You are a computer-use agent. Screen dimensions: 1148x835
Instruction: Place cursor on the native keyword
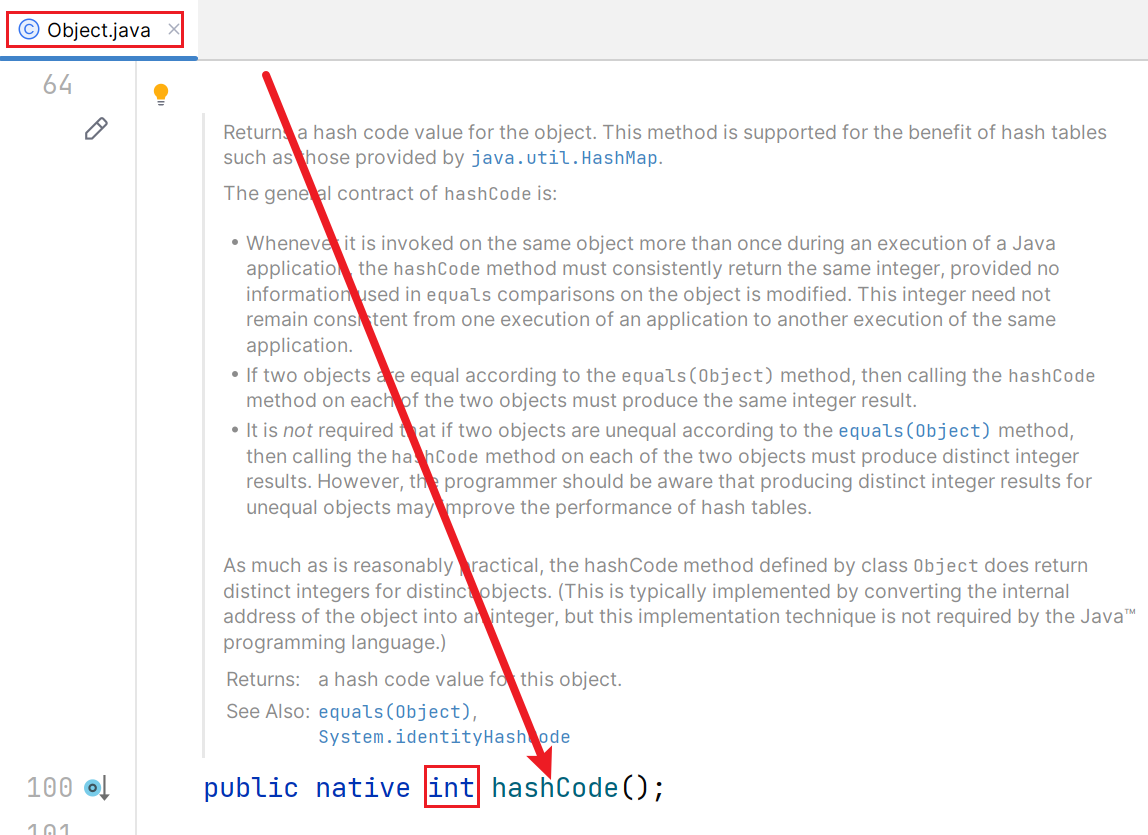click(362, 788)
